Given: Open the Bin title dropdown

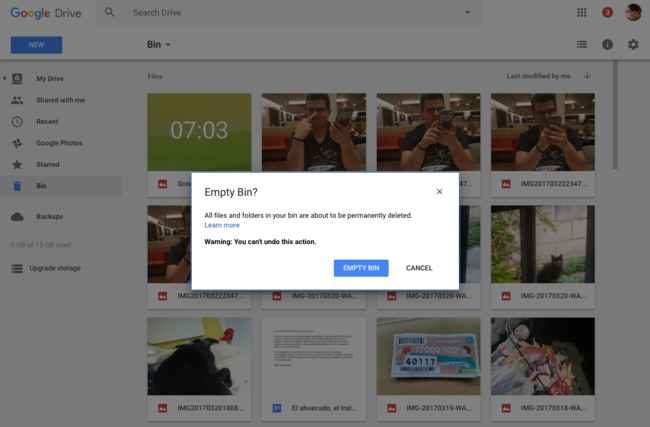Looking at the screenshot, I should 159,44.
